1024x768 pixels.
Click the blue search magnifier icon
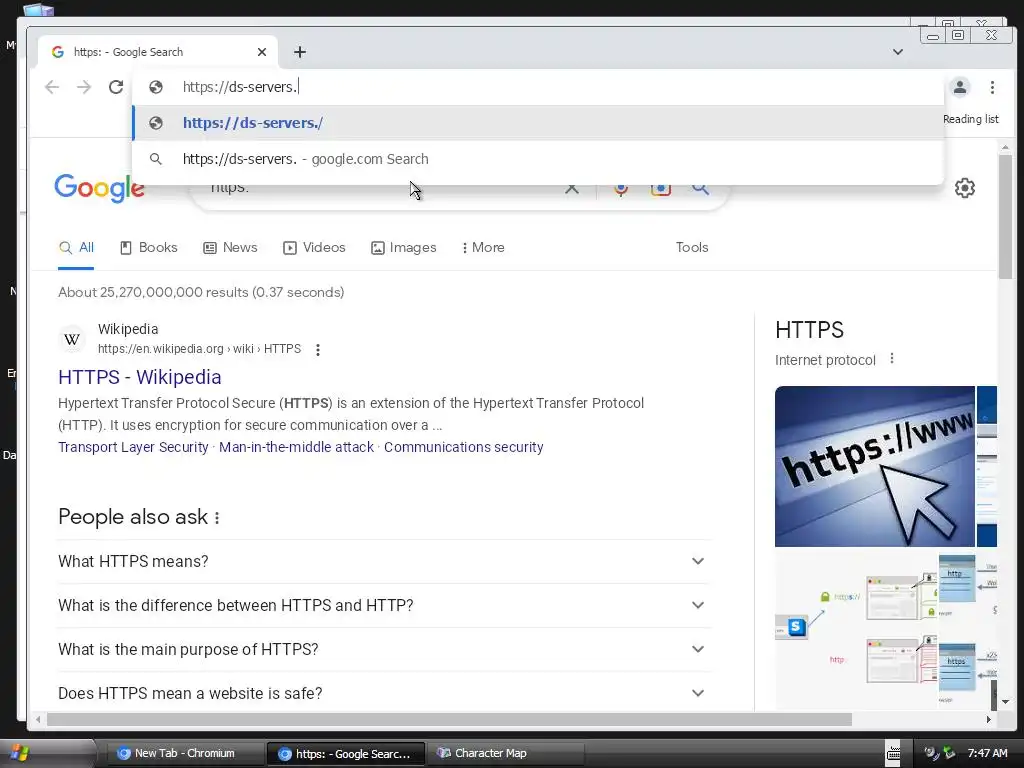pyautogui.click(x=700, y=188)
